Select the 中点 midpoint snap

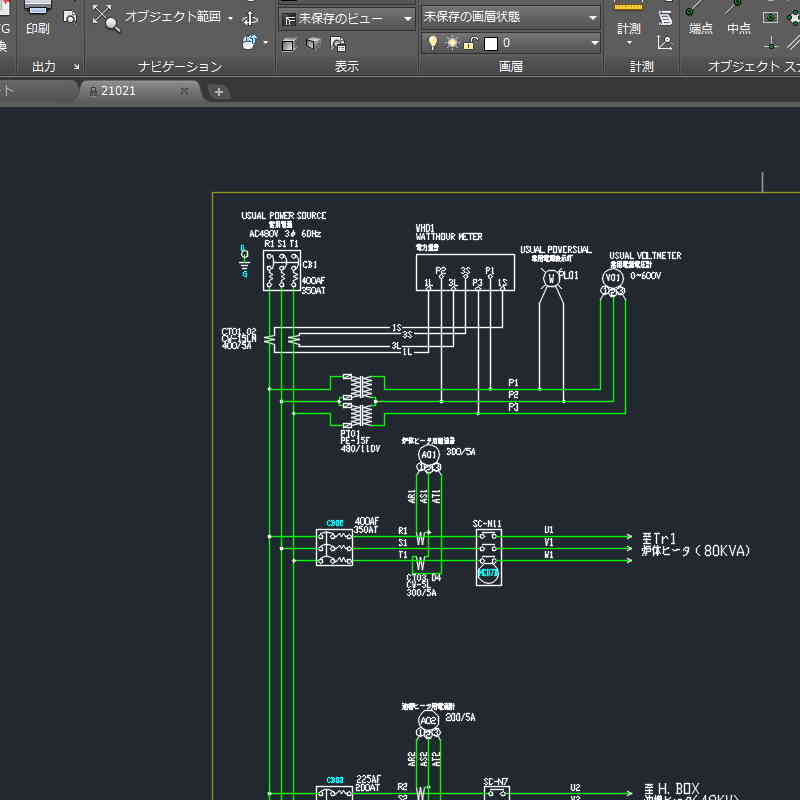tap(739, 18)
